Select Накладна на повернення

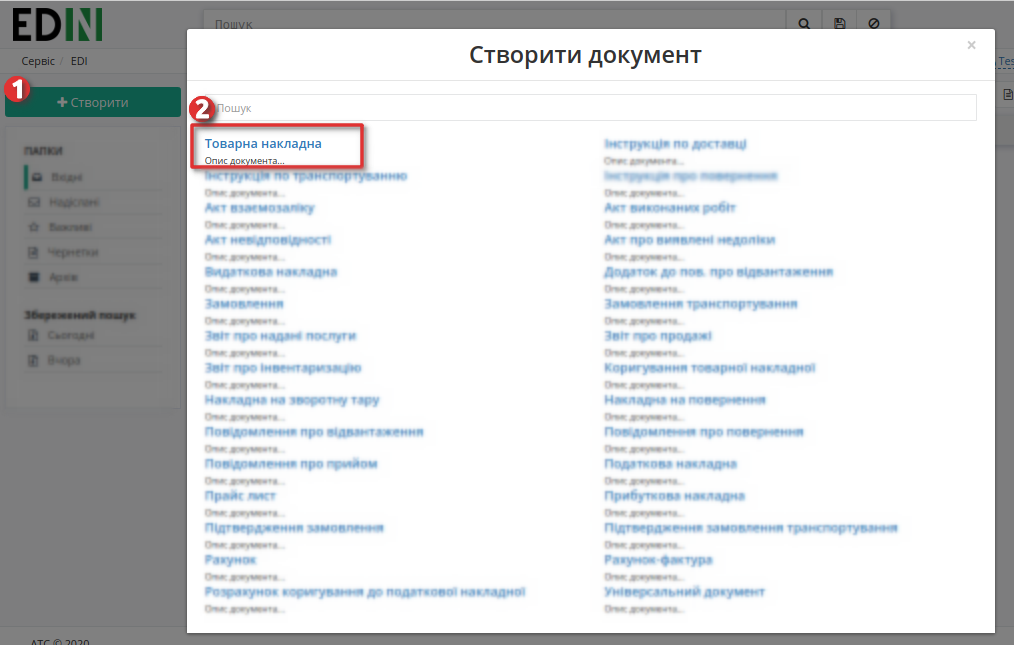[x=685, y=400]
